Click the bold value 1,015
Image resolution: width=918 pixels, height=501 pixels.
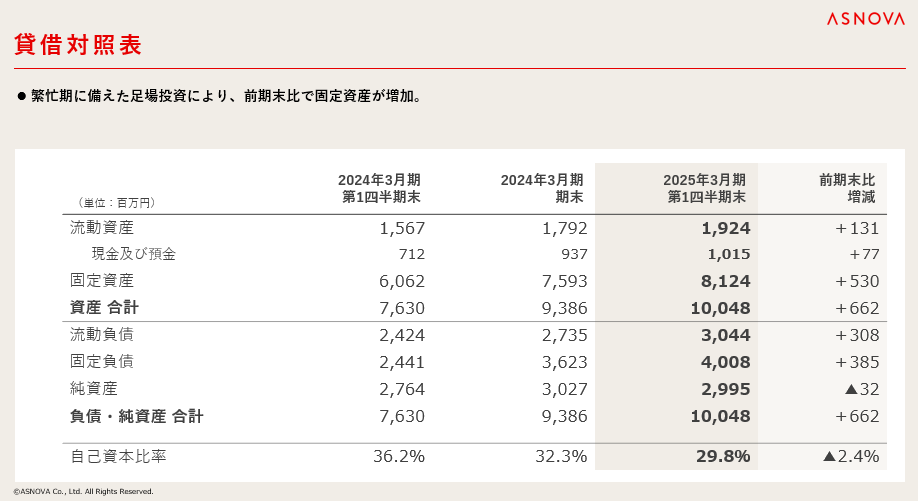[729, 255]
